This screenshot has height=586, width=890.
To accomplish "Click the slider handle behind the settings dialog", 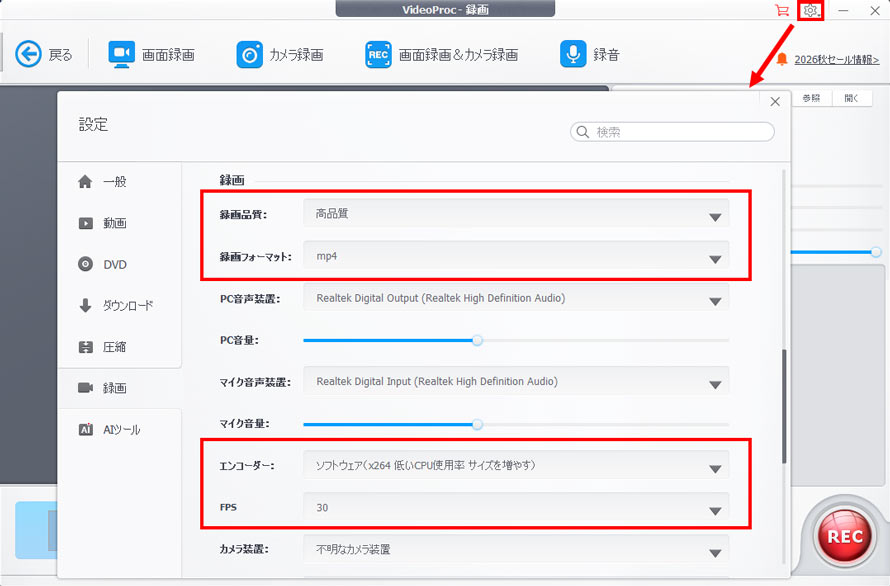I will pyautogui.click(x=876, y=252).
